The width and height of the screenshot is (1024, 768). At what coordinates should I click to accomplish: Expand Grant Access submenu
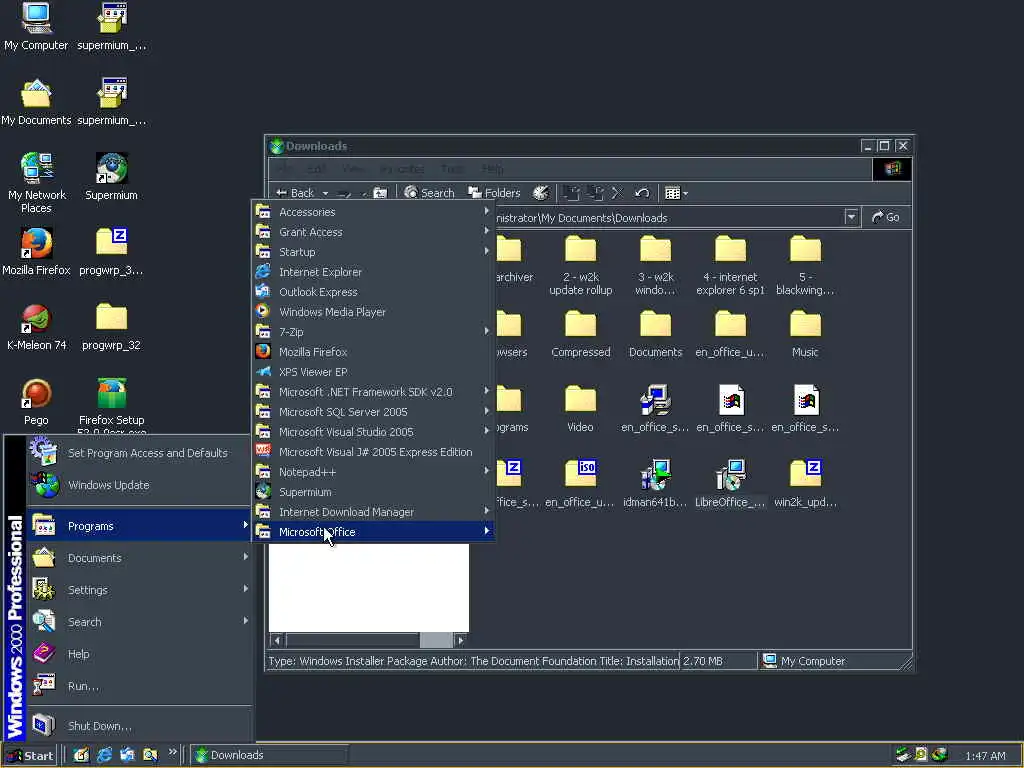pyautogui.click(x=373, y=232)
